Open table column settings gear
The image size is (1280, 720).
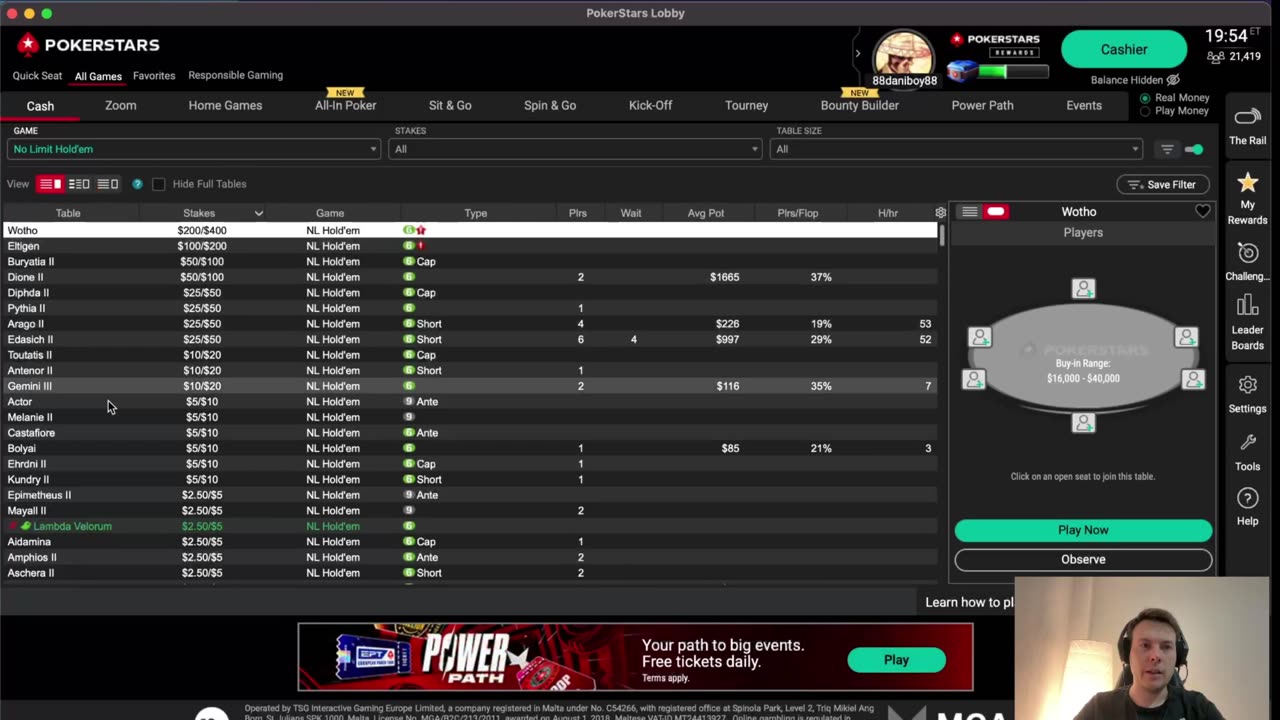tap(940, 213)
